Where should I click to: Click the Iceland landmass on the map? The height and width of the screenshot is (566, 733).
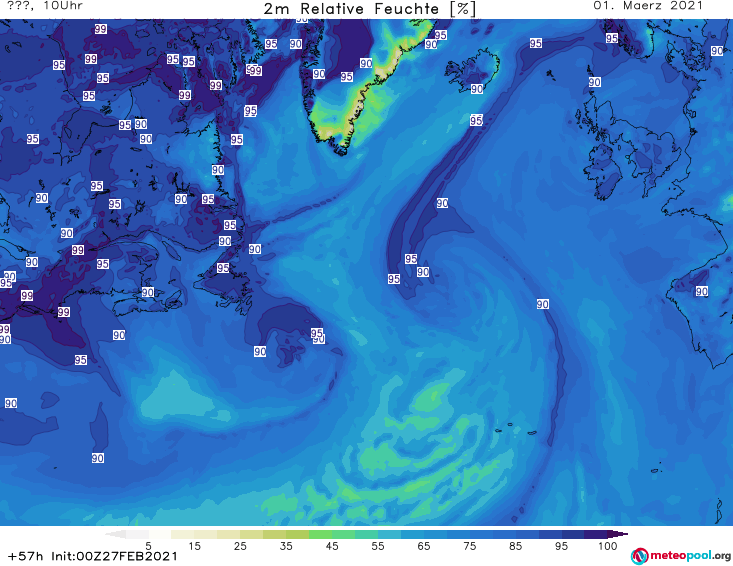(x=473, y=69)
